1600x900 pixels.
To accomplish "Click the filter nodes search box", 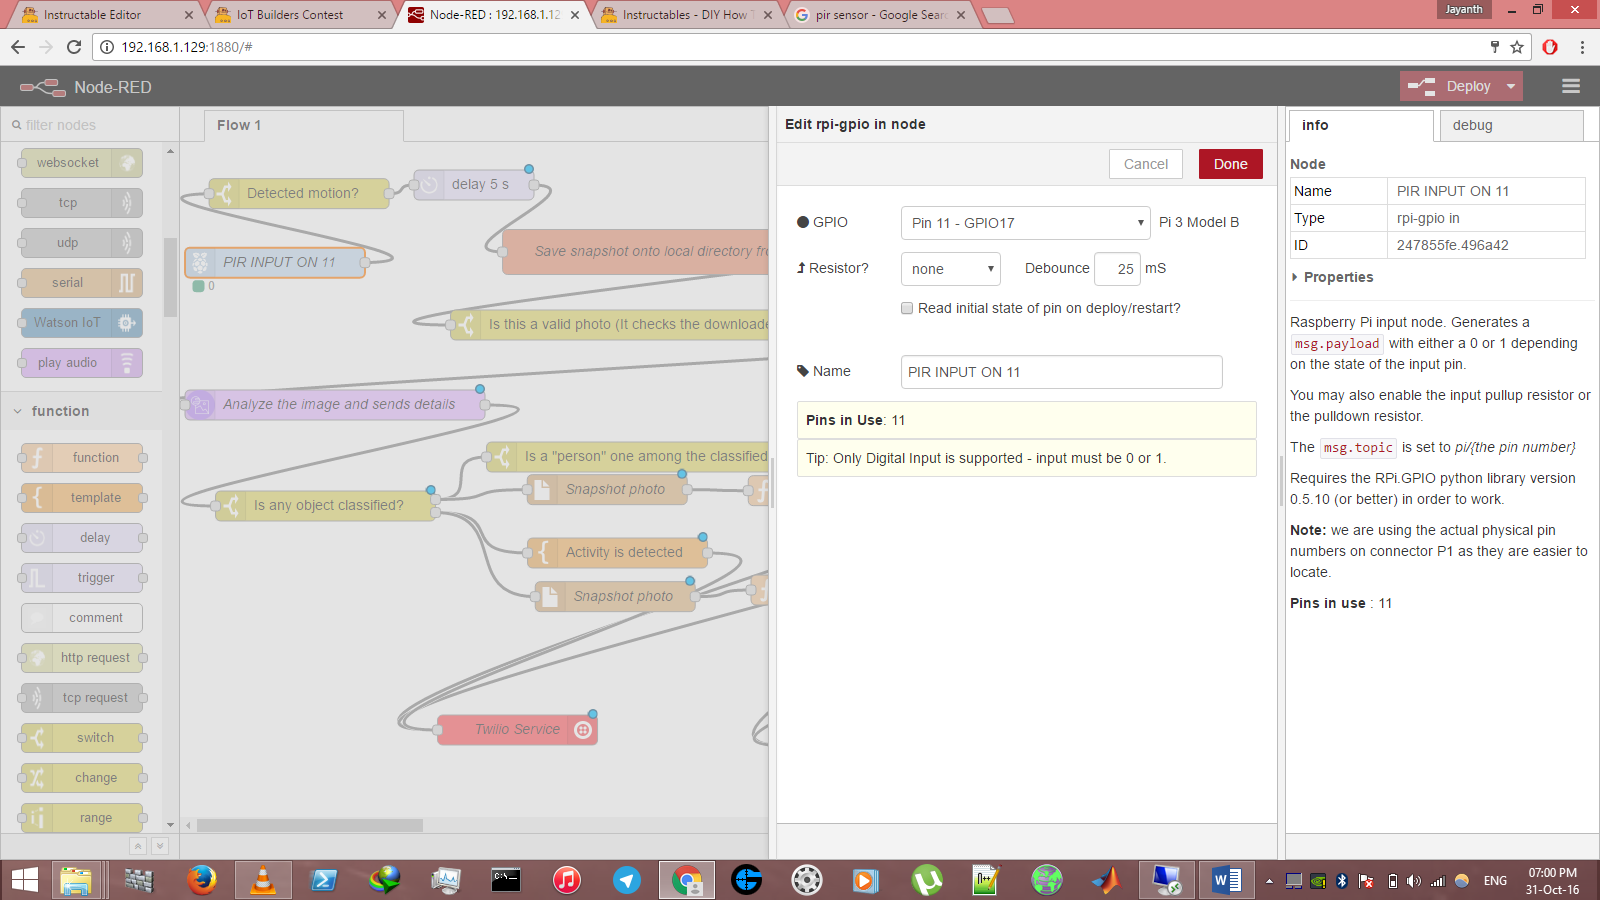I will [x=90, y=125].
